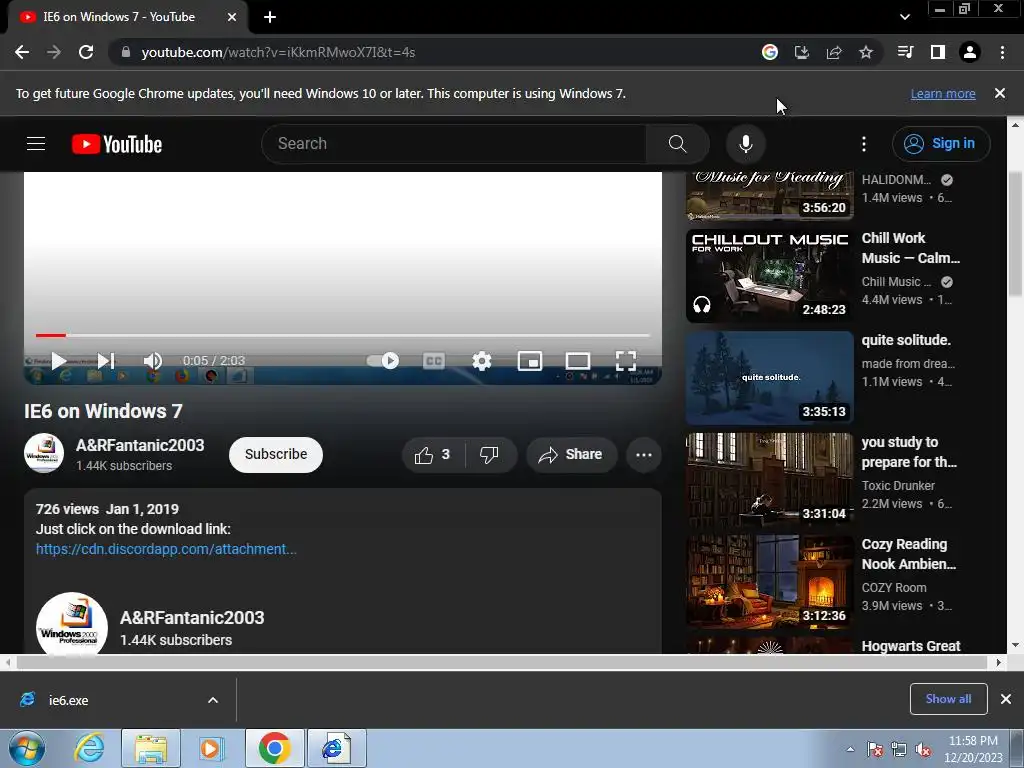This screenshot has height=768, width=1024.
Task: Expand the tab search chevron
Action: [x=904, y=17]
